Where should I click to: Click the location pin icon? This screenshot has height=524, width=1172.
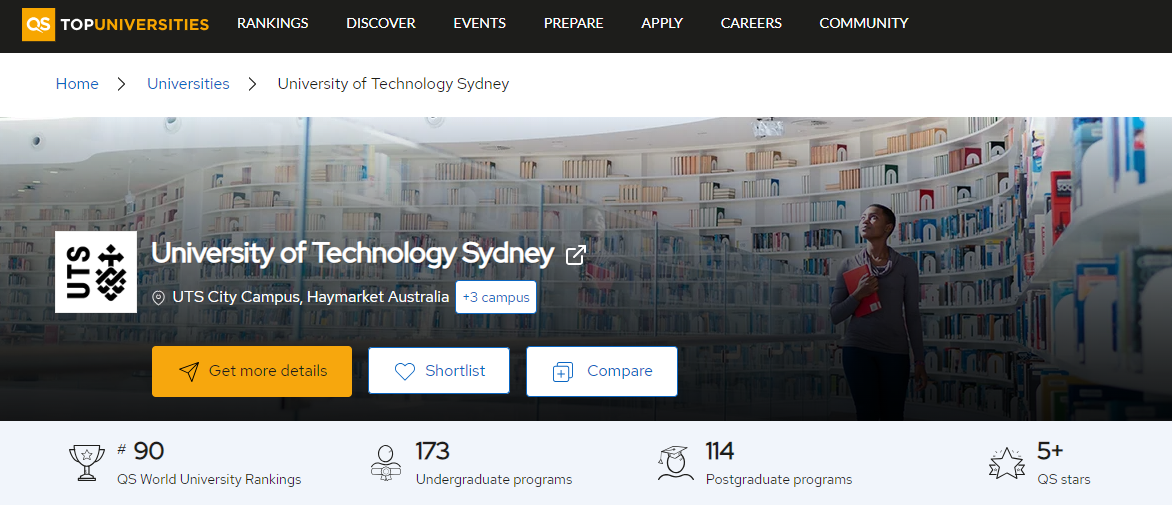pyautogui.click(x=158, y=298)
